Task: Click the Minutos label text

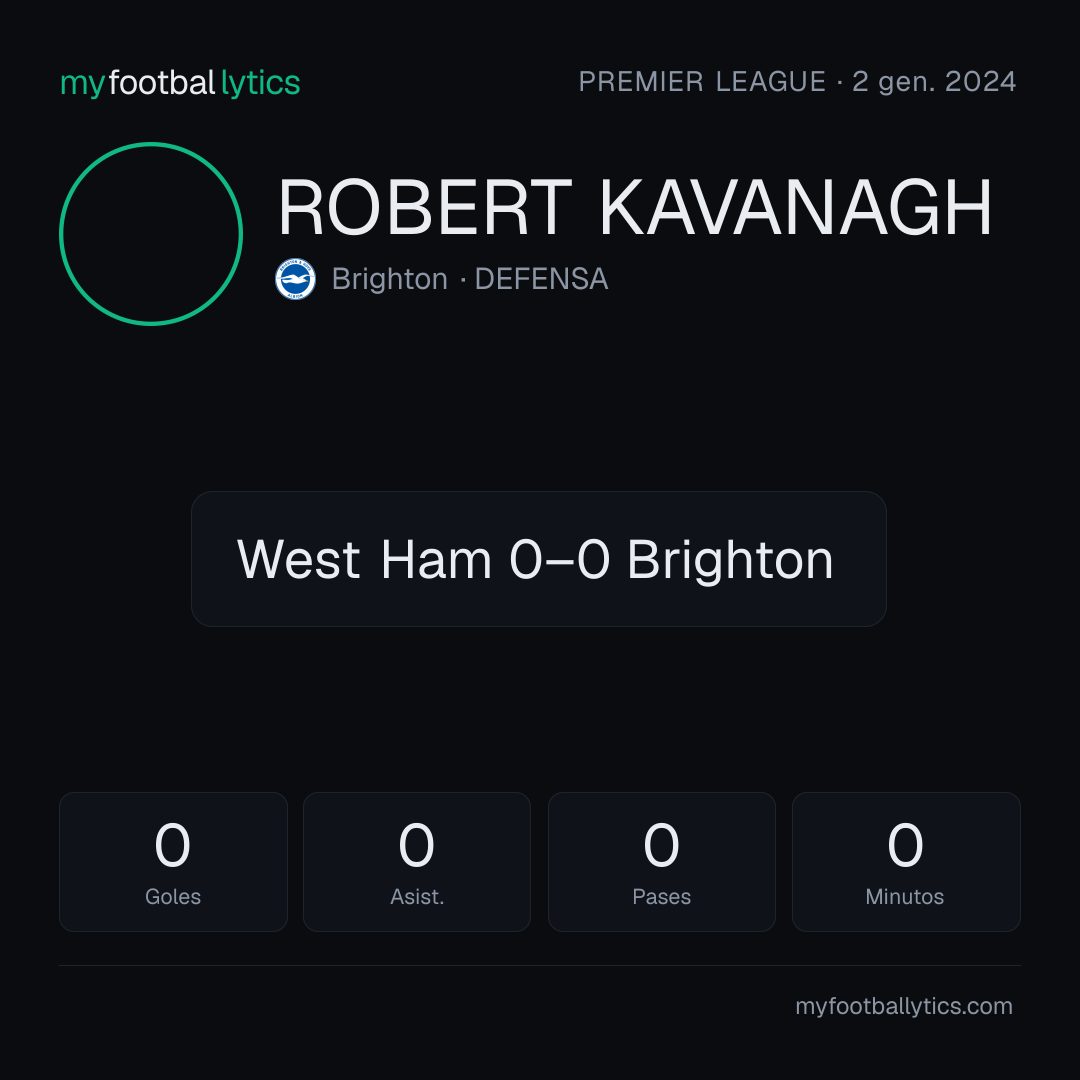Action: [x=905, y=897]
